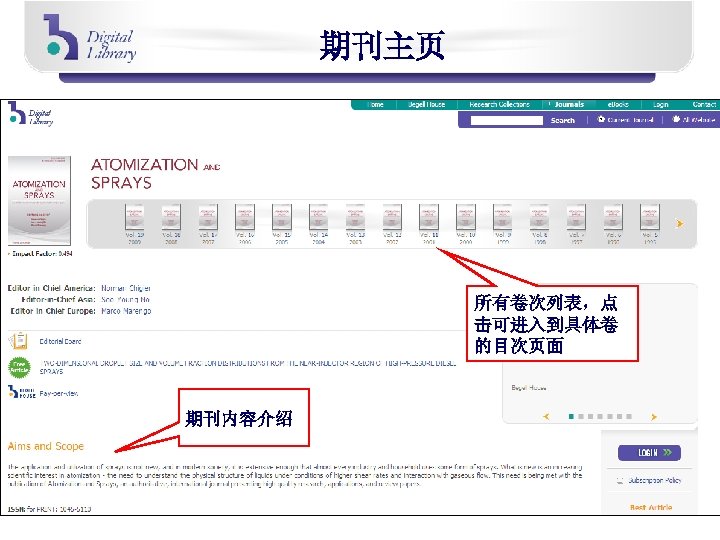Image resolution: width=720 pixels, height=540 pixels.
Task: Click the Digital Library logo on the webpage
Action: [30, 113]
